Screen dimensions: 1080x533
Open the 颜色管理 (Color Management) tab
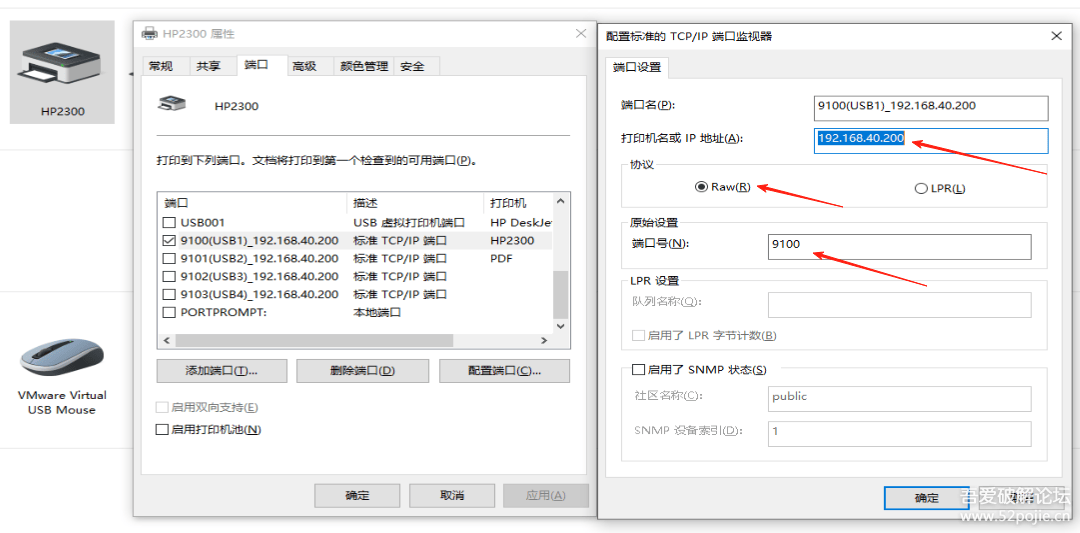click(363, 66)
